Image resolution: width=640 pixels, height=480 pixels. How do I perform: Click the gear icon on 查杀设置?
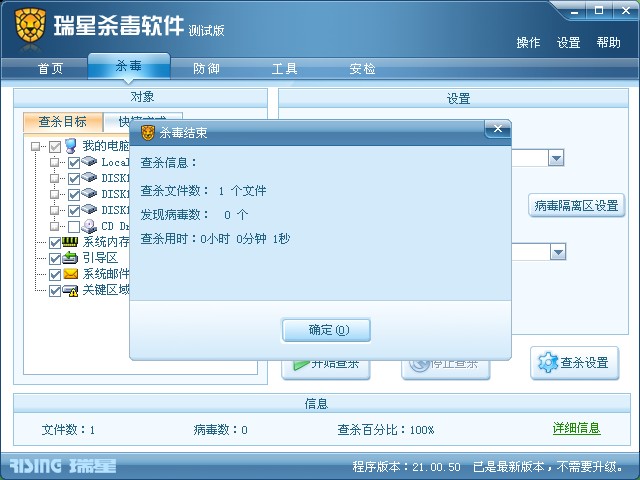click(x=548, y=362)
